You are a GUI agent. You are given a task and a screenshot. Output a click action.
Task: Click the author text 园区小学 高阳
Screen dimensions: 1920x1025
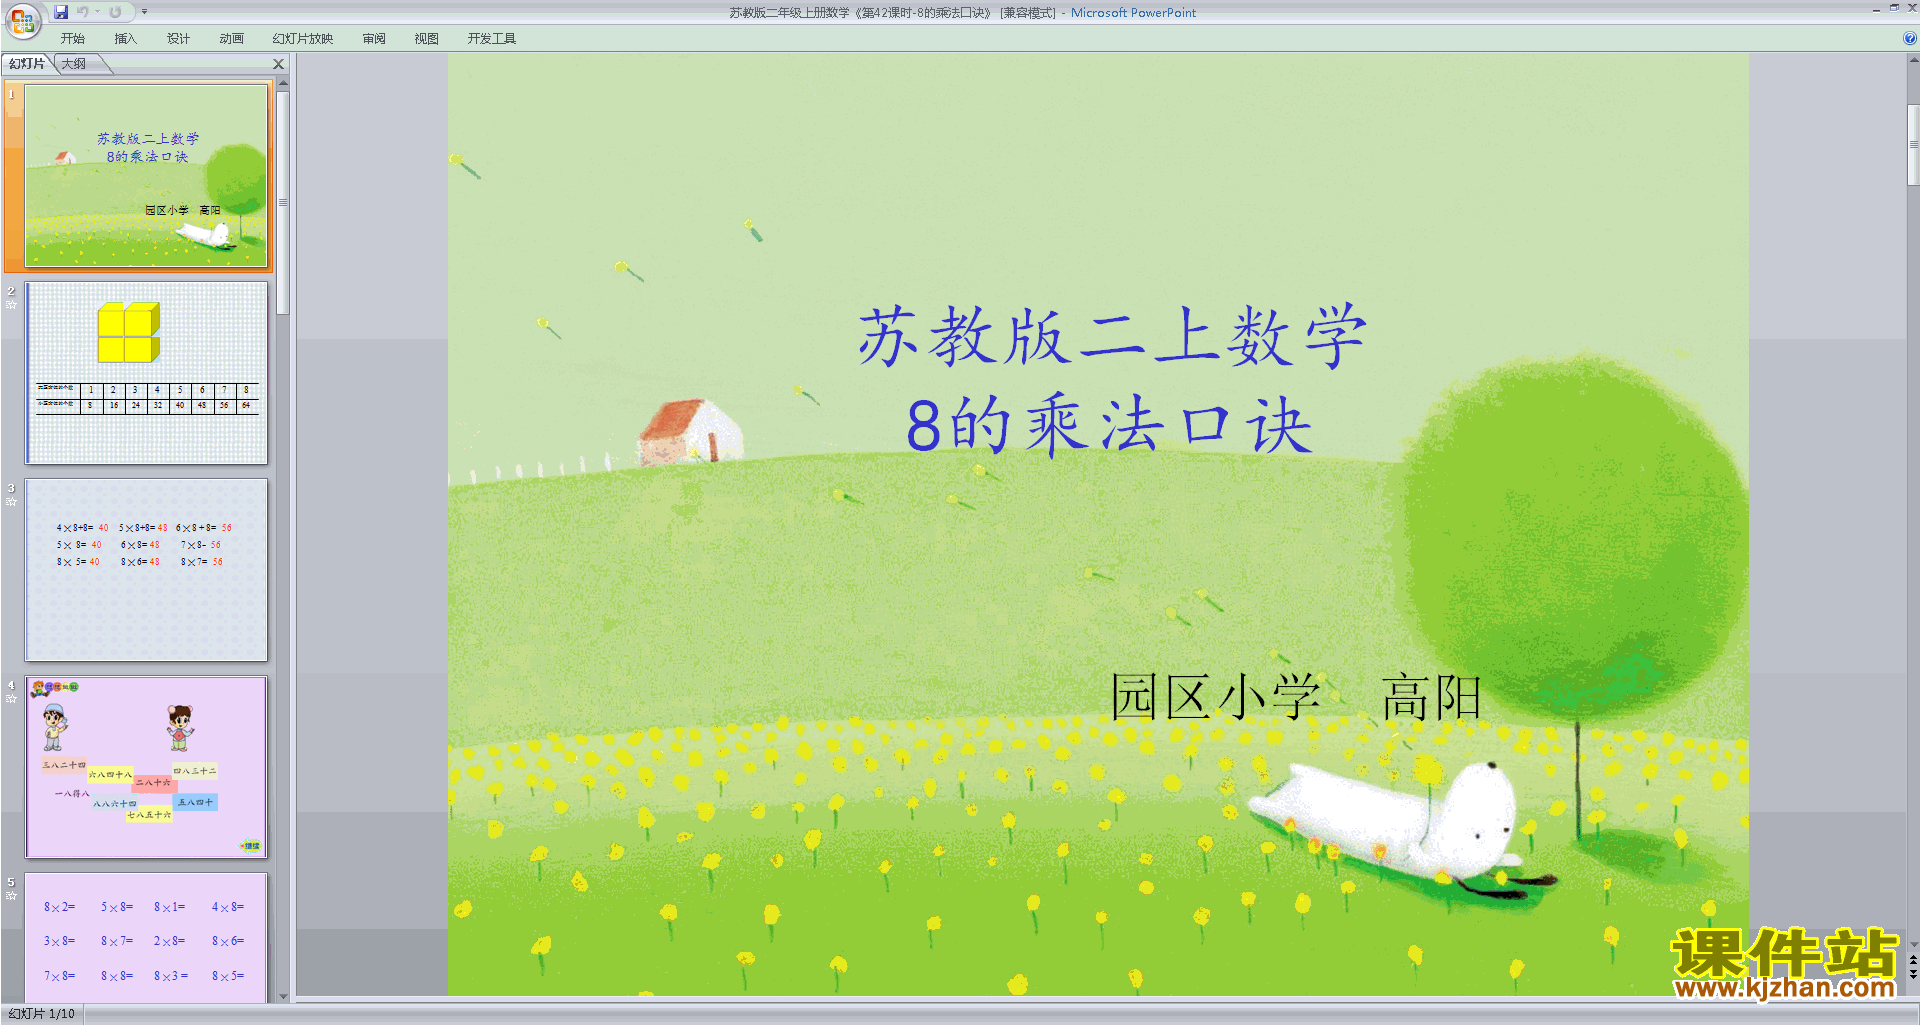[1296, 697]
